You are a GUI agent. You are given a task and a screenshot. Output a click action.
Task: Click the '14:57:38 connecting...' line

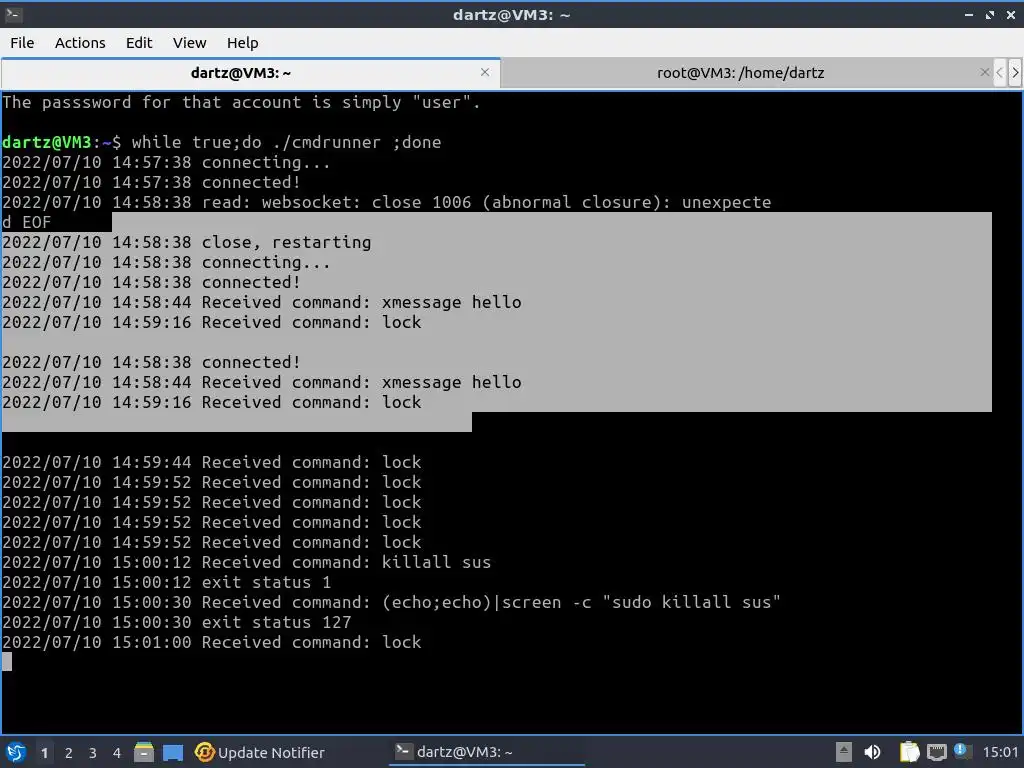pos(167,163)
